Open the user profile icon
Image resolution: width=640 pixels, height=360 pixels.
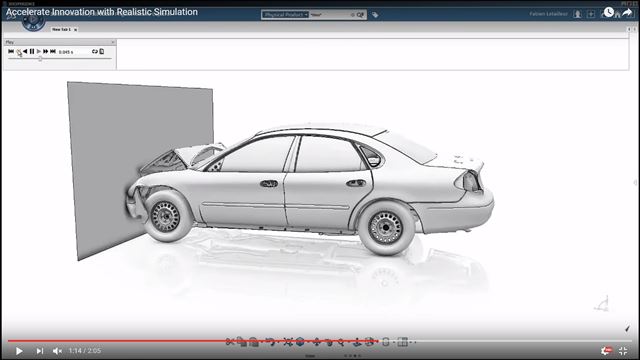[577, 14]
